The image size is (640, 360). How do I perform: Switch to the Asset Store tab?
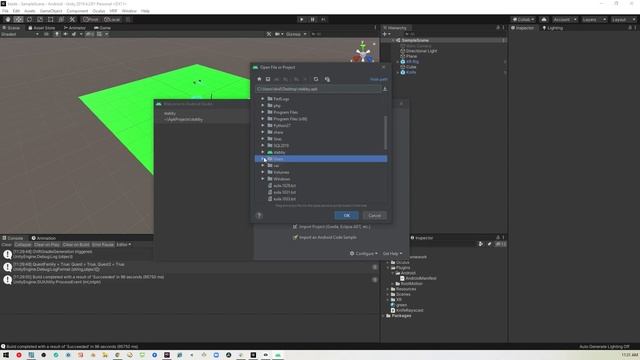[x=42, y=28]
